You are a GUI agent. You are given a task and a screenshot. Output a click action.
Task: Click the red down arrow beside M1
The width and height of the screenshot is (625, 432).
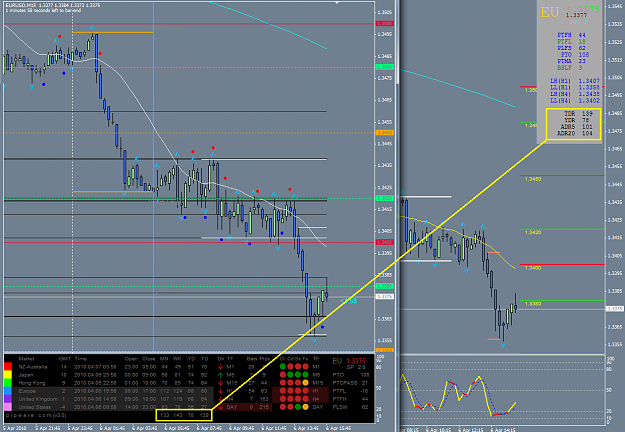(x=220, y=367)
